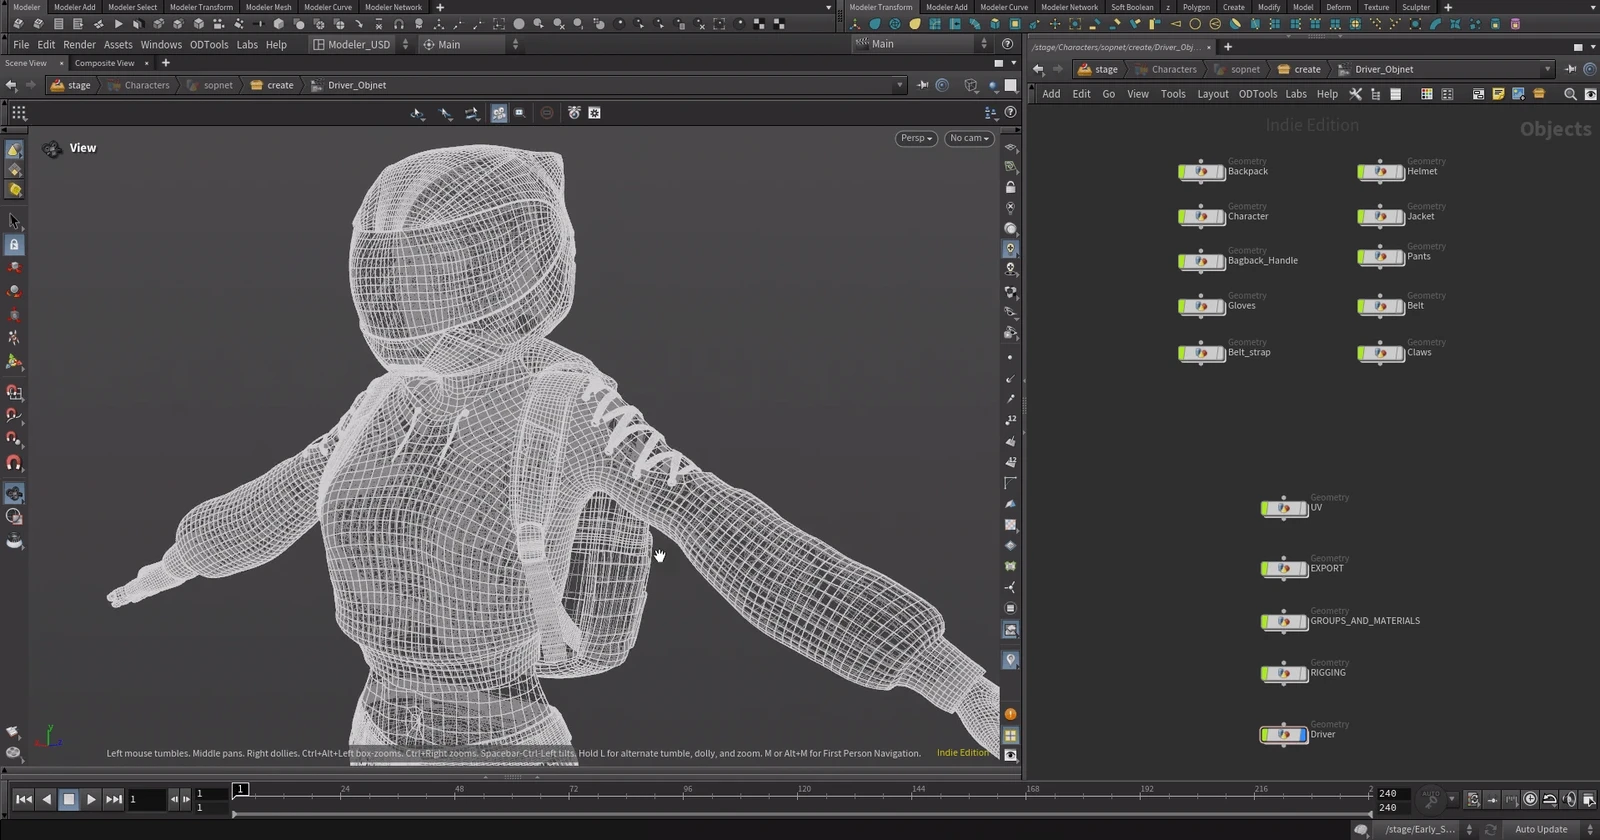The image size is (1600, 840).
Task: Click the real time playback toggle icon
Action: [x=1530, y=799]
